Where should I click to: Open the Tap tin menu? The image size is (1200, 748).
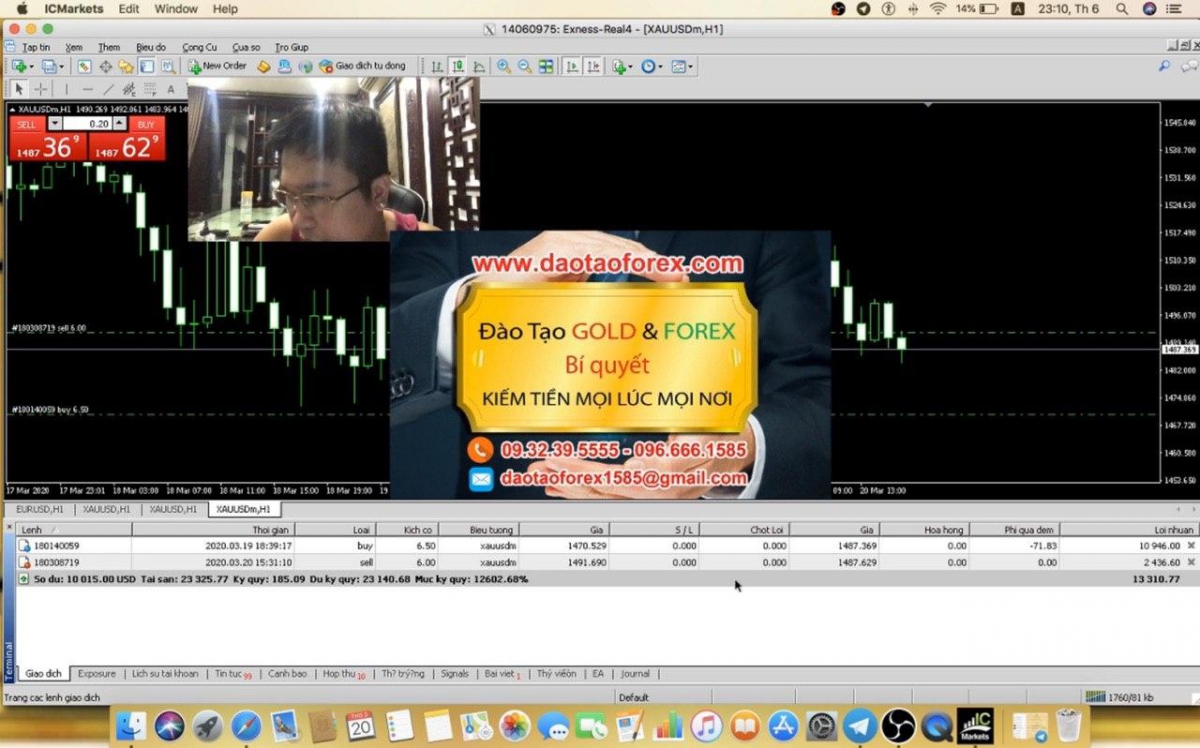coord(36,47)
